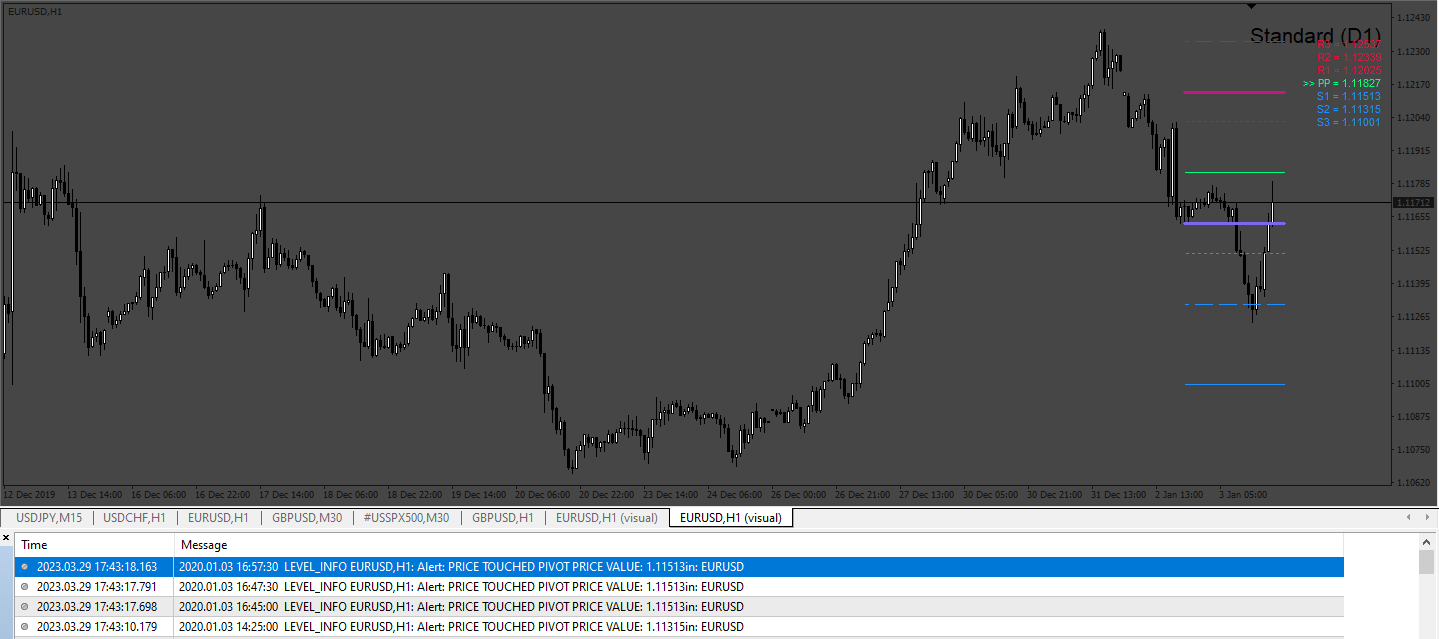The width and height of the screenshot is (1439, 639).
Task: Click the 31 Dec 13:00 time axis label
Action: (x=1118, y=494)
